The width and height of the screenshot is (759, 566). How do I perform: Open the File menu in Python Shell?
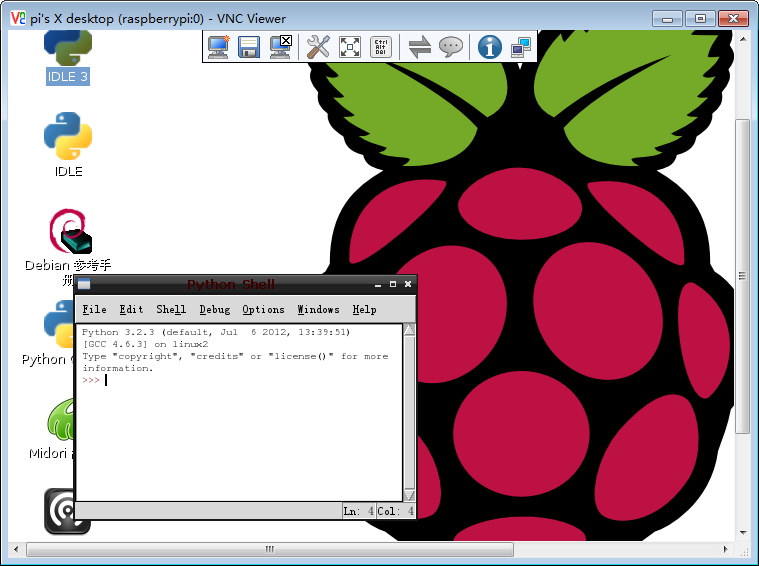[x=94, y=309]
